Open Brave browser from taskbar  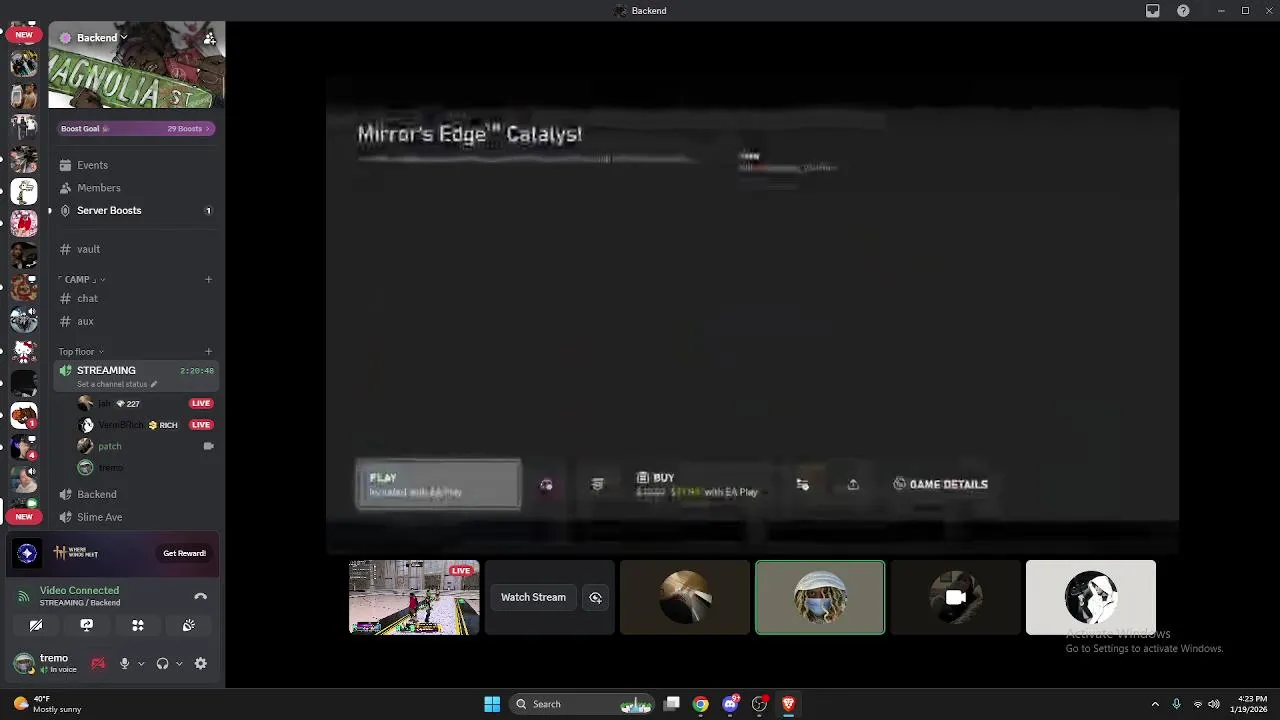point(788,704)
